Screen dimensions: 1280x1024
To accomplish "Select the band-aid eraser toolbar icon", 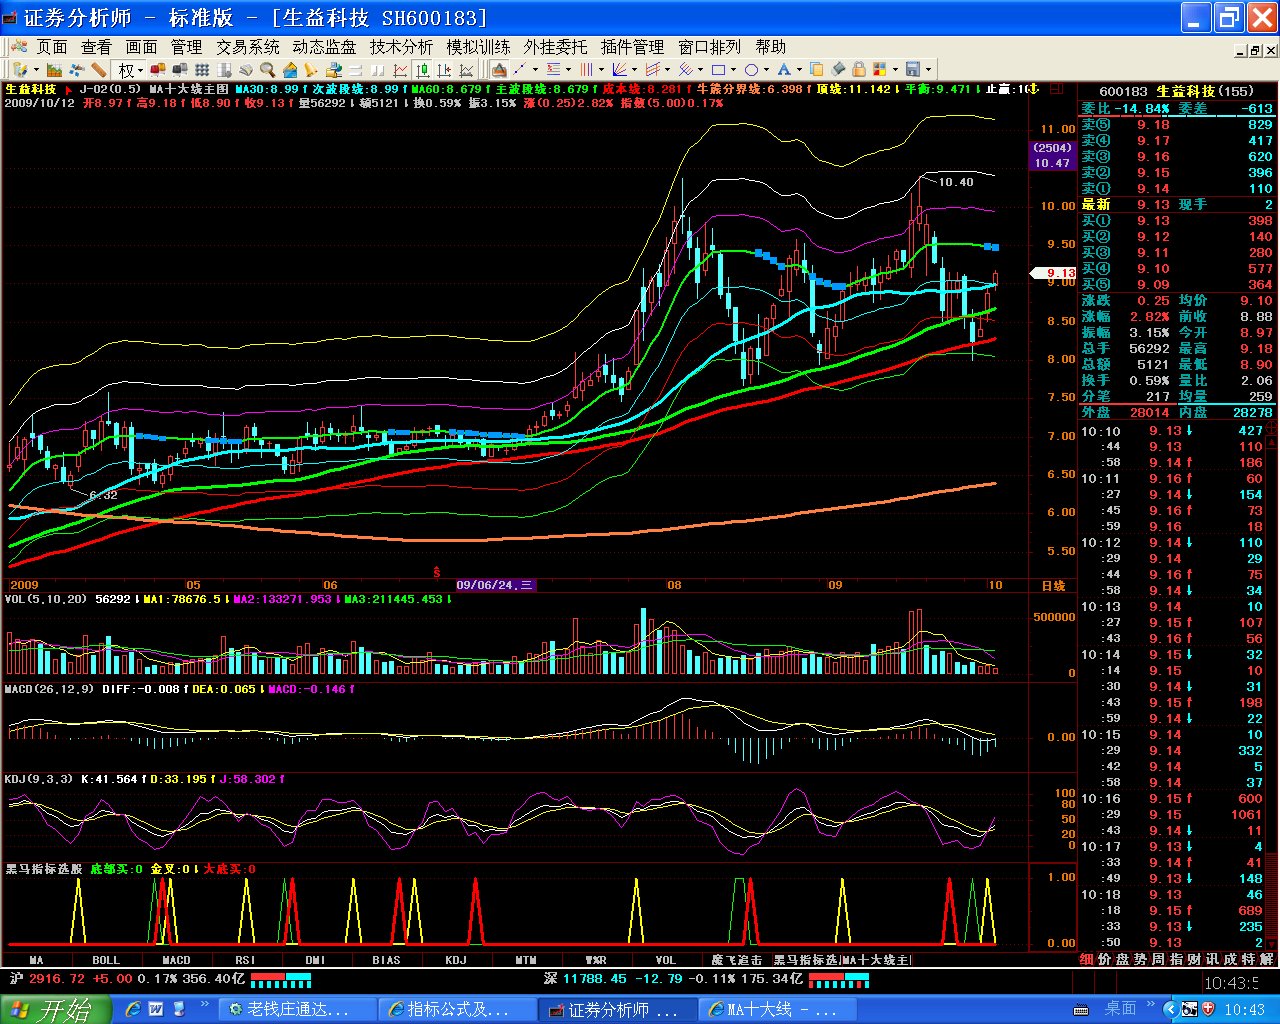I will [x=99, y=70].
